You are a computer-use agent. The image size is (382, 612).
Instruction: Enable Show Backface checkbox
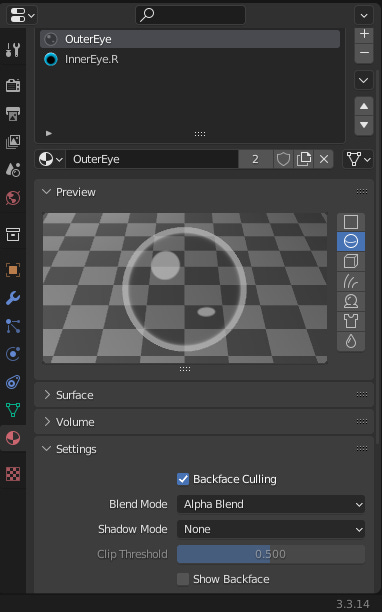pyautogui.click(x=183, y=579)
